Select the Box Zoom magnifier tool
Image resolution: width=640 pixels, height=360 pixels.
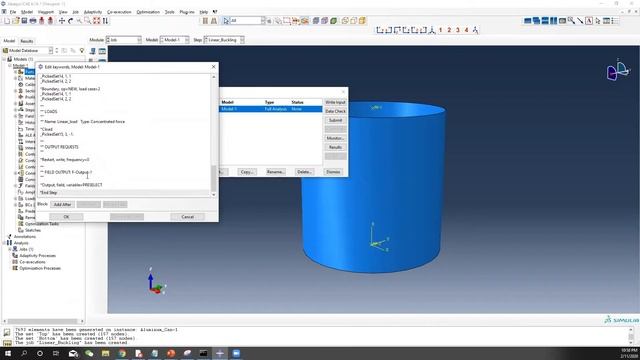(x=87, y=21)
